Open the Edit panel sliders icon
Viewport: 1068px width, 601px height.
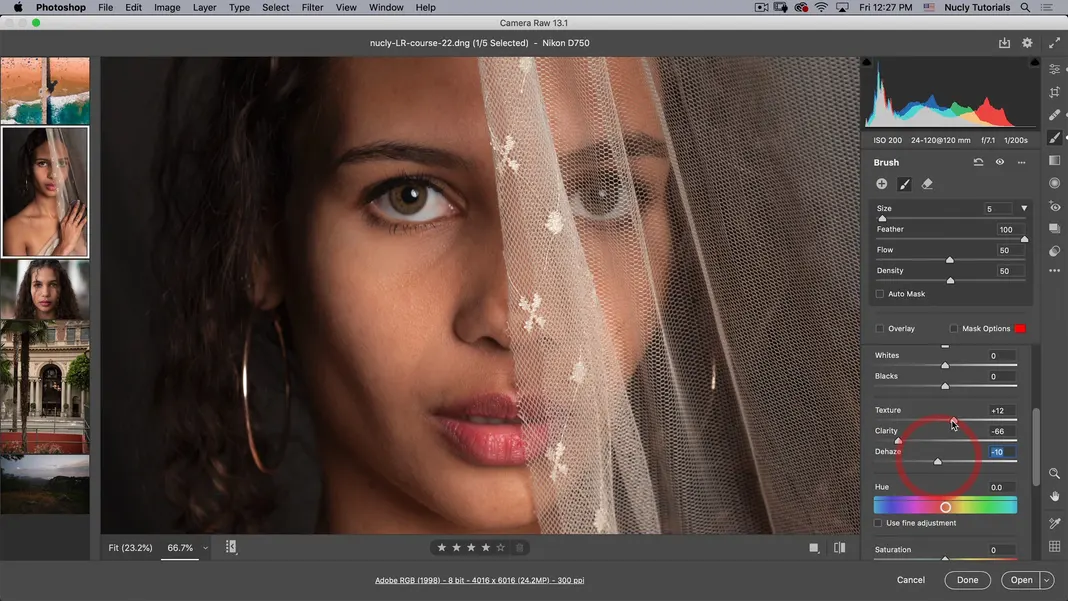1054,69
